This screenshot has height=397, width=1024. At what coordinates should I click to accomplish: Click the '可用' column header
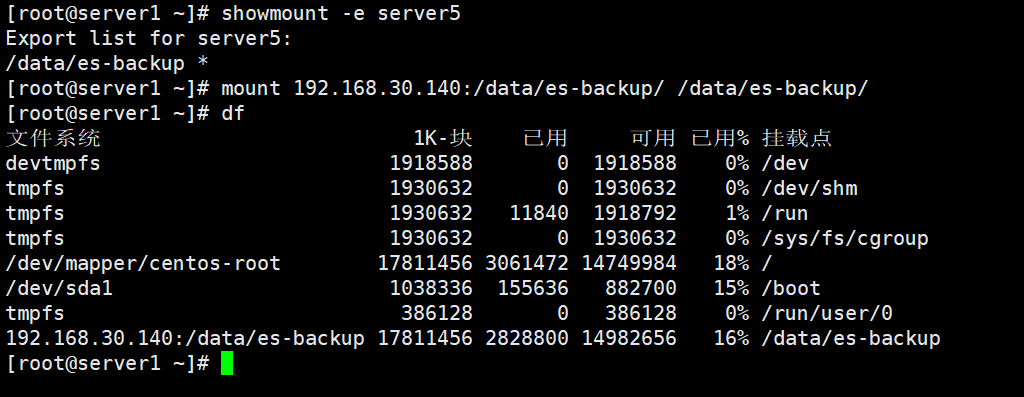point(652,138)
